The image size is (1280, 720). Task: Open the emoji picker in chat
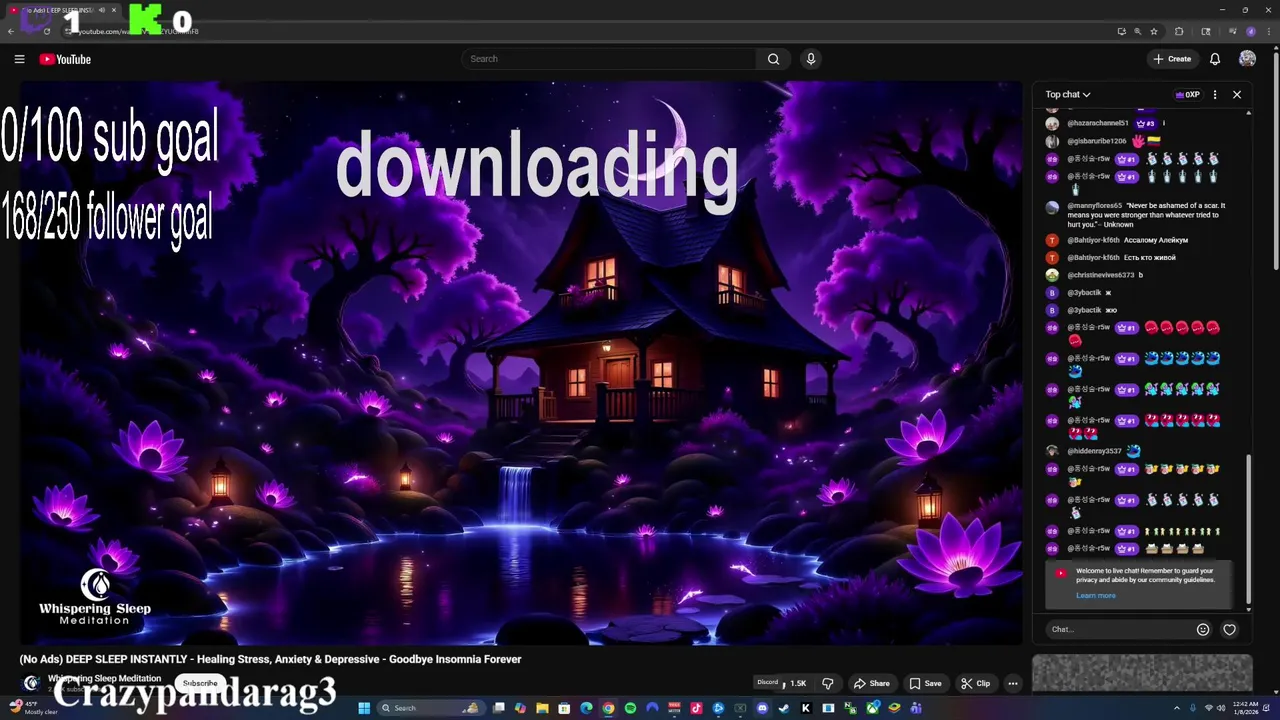click(1203, 629)
